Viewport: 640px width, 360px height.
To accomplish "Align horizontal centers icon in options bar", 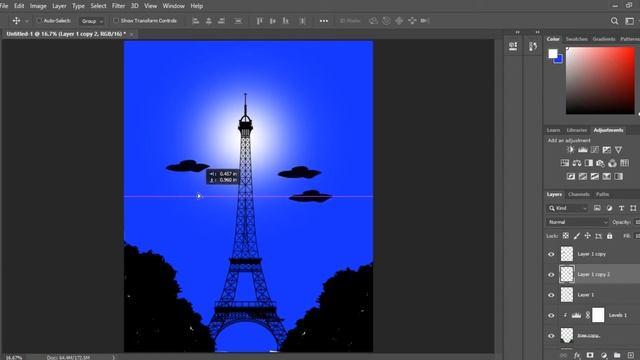I will 209,20.
